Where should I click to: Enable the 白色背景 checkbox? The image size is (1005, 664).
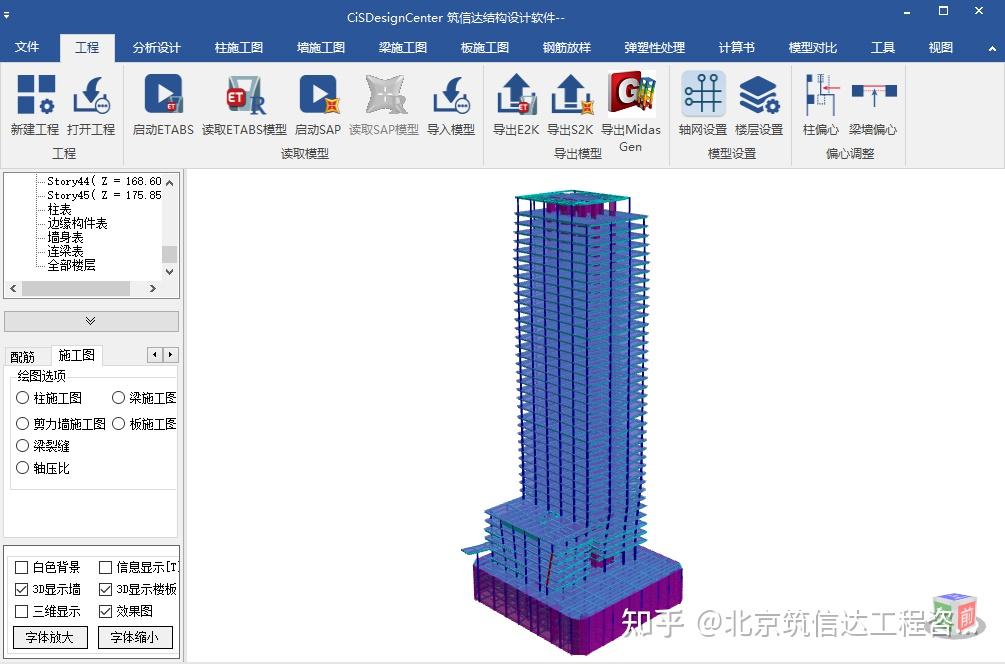point(19,569)
